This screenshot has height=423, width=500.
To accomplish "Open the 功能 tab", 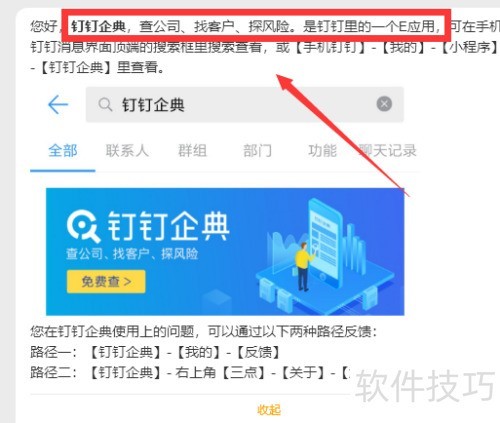I will point(322,151).
